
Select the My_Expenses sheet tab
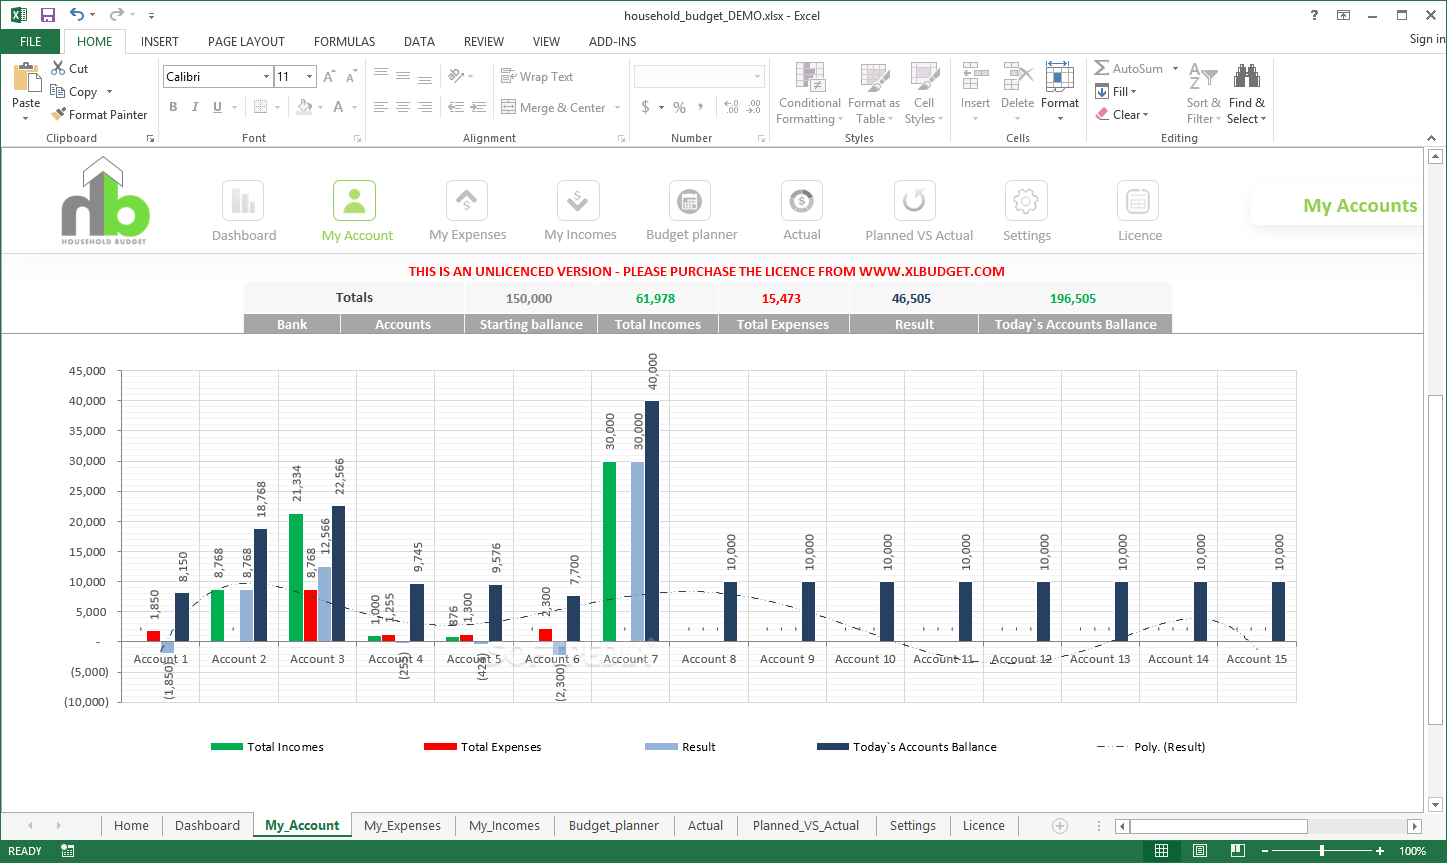point(402,825)
